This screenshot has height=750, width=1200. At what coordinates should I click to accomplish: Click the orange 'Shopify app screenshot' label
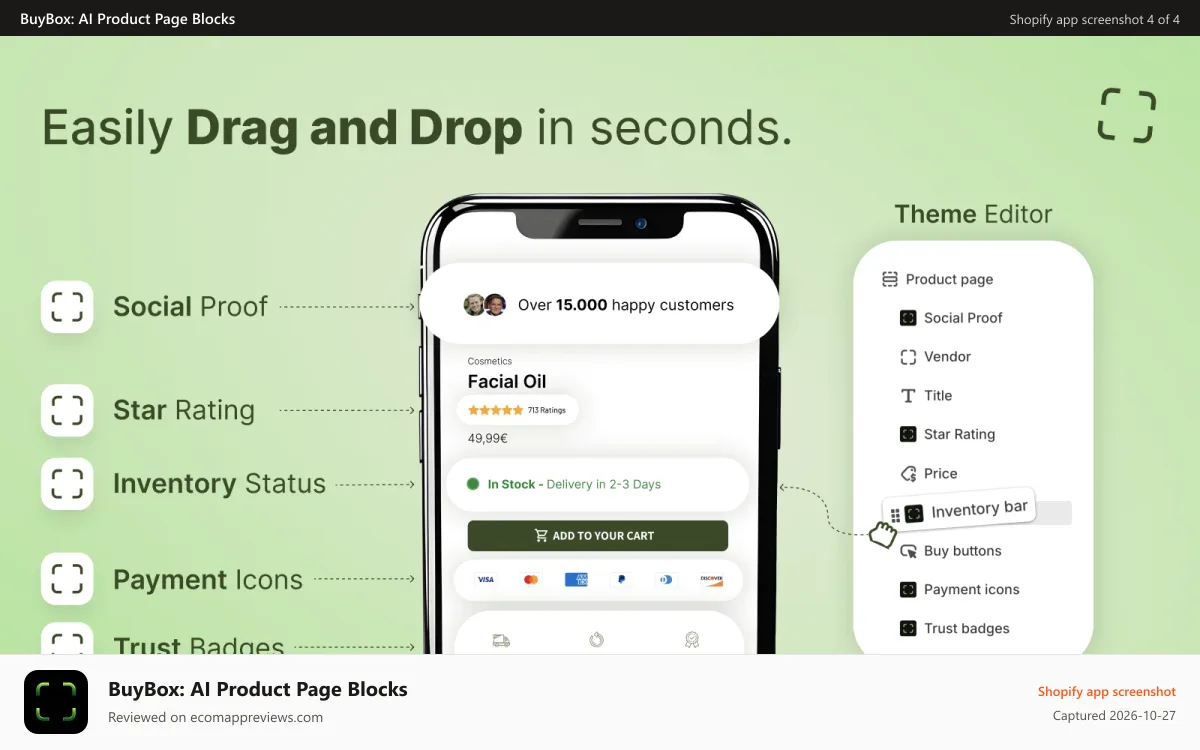[x=1107, y=691]
